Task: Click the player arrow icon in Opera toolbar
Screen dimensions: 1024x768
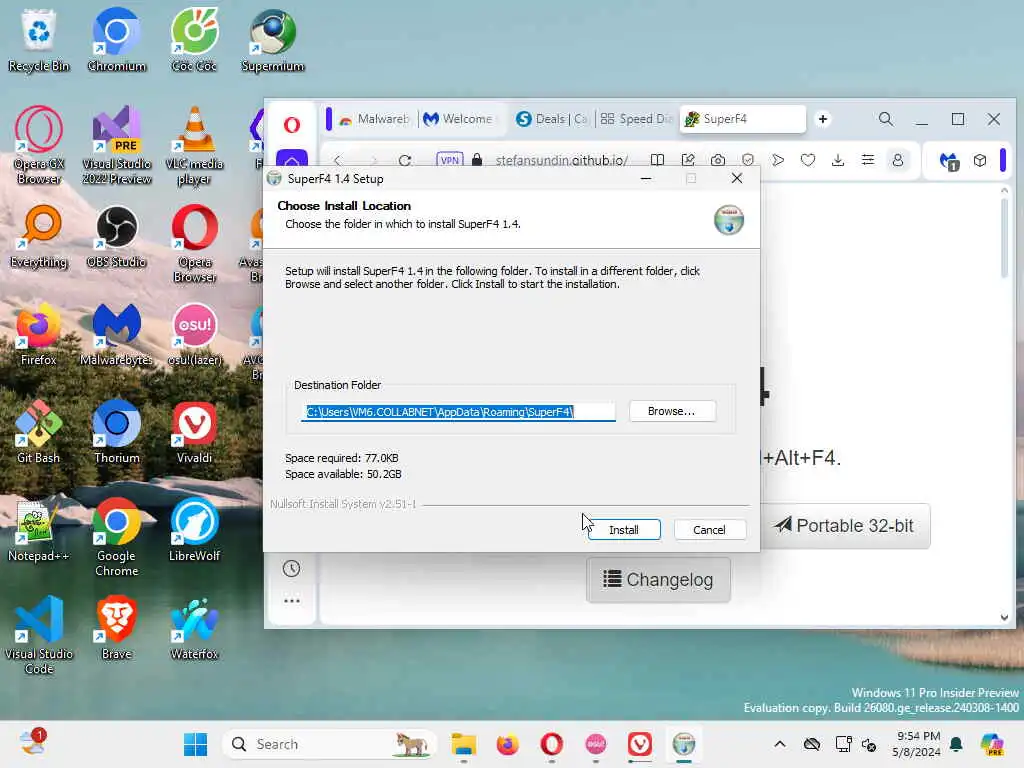Action: pos(778,160)
